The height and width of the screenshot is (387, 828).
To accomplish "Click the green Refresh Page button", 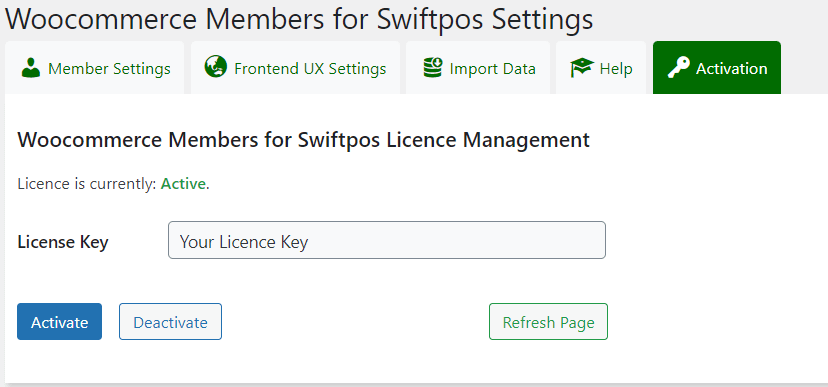I will point(548,322).
